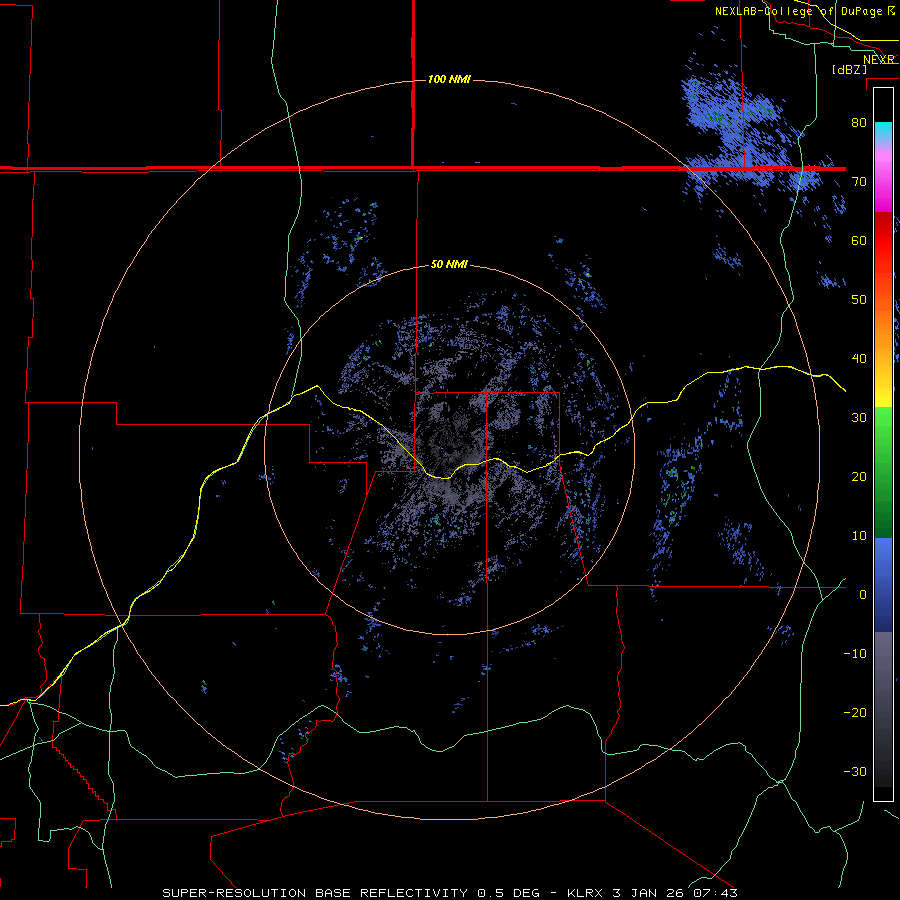This screenshot has height=900, width=900.
Task: Click the reflectivity color scale bar
Action: coord(883,444)
